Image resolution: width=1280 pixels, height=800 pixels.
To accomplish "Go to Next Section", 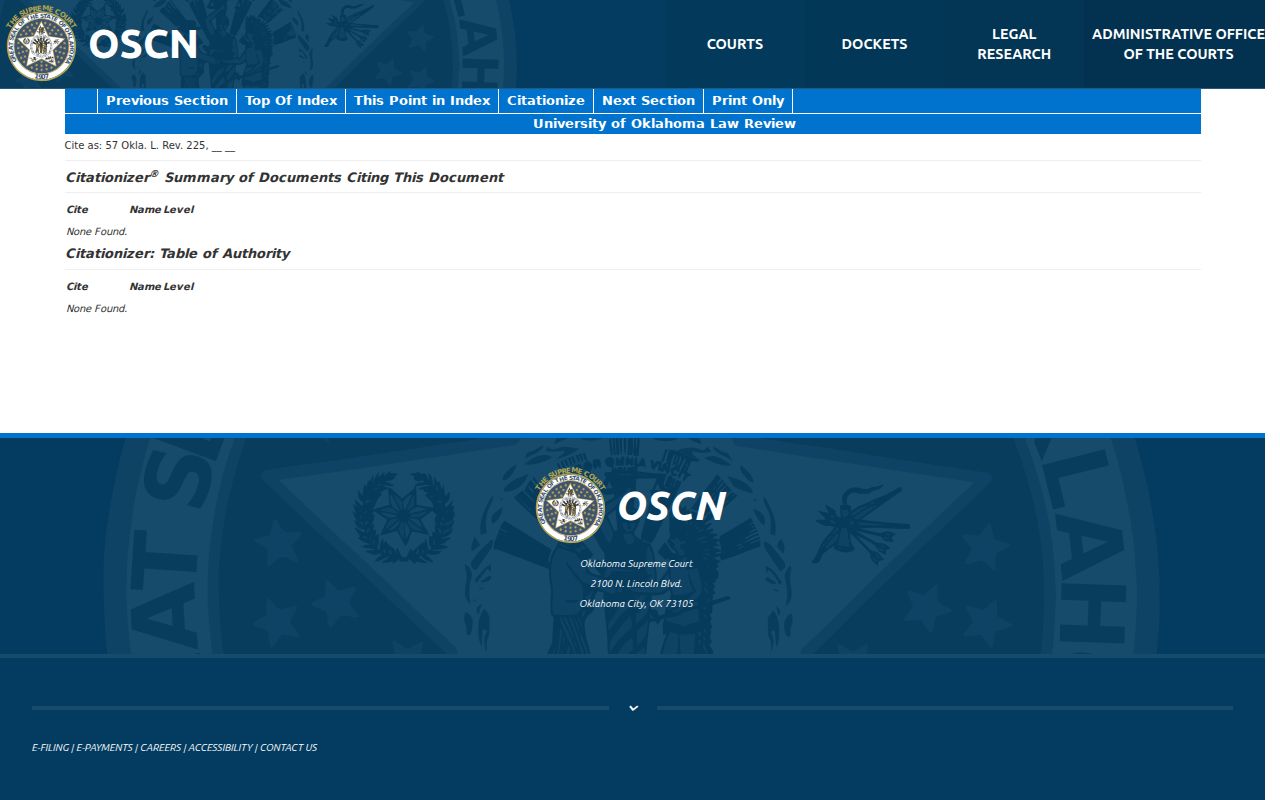I will click(x=648, y=101).
